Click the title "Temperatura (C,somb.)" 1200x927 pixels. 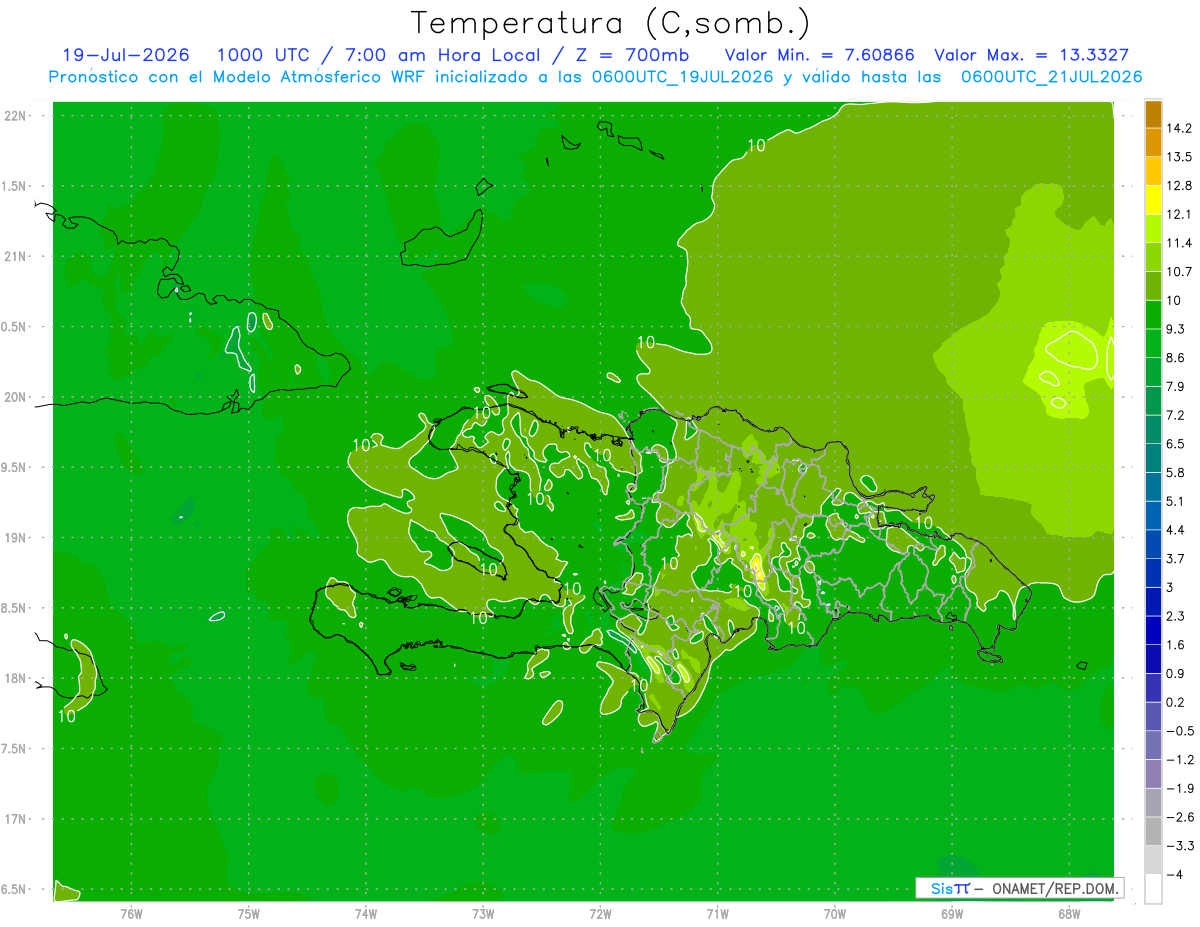click(x=610, y=23)
